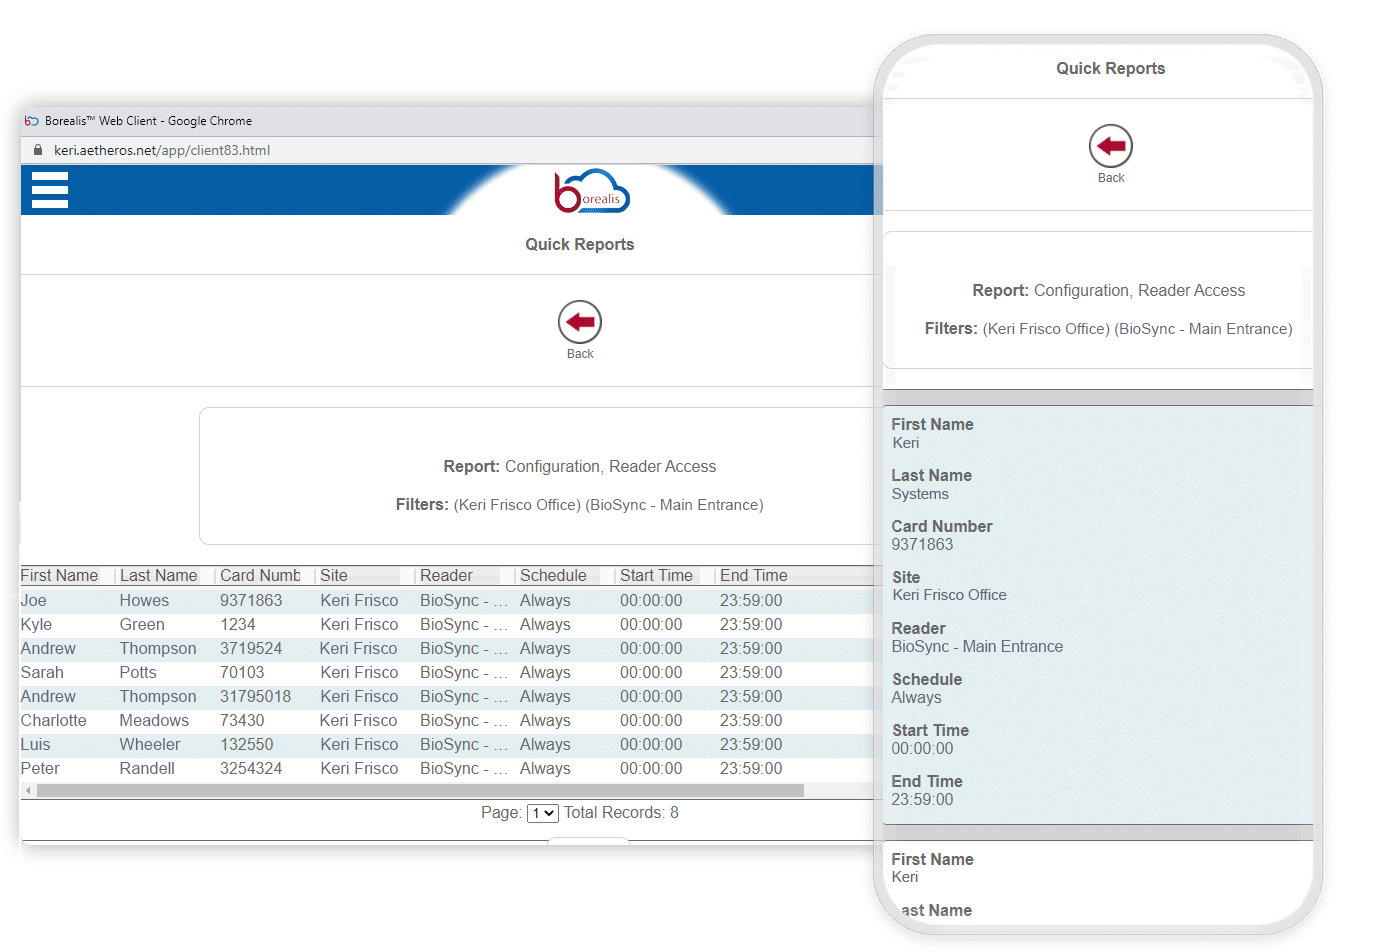
Task: Click 'Total Records: 8' text
Action: click(x=621, y=813)
